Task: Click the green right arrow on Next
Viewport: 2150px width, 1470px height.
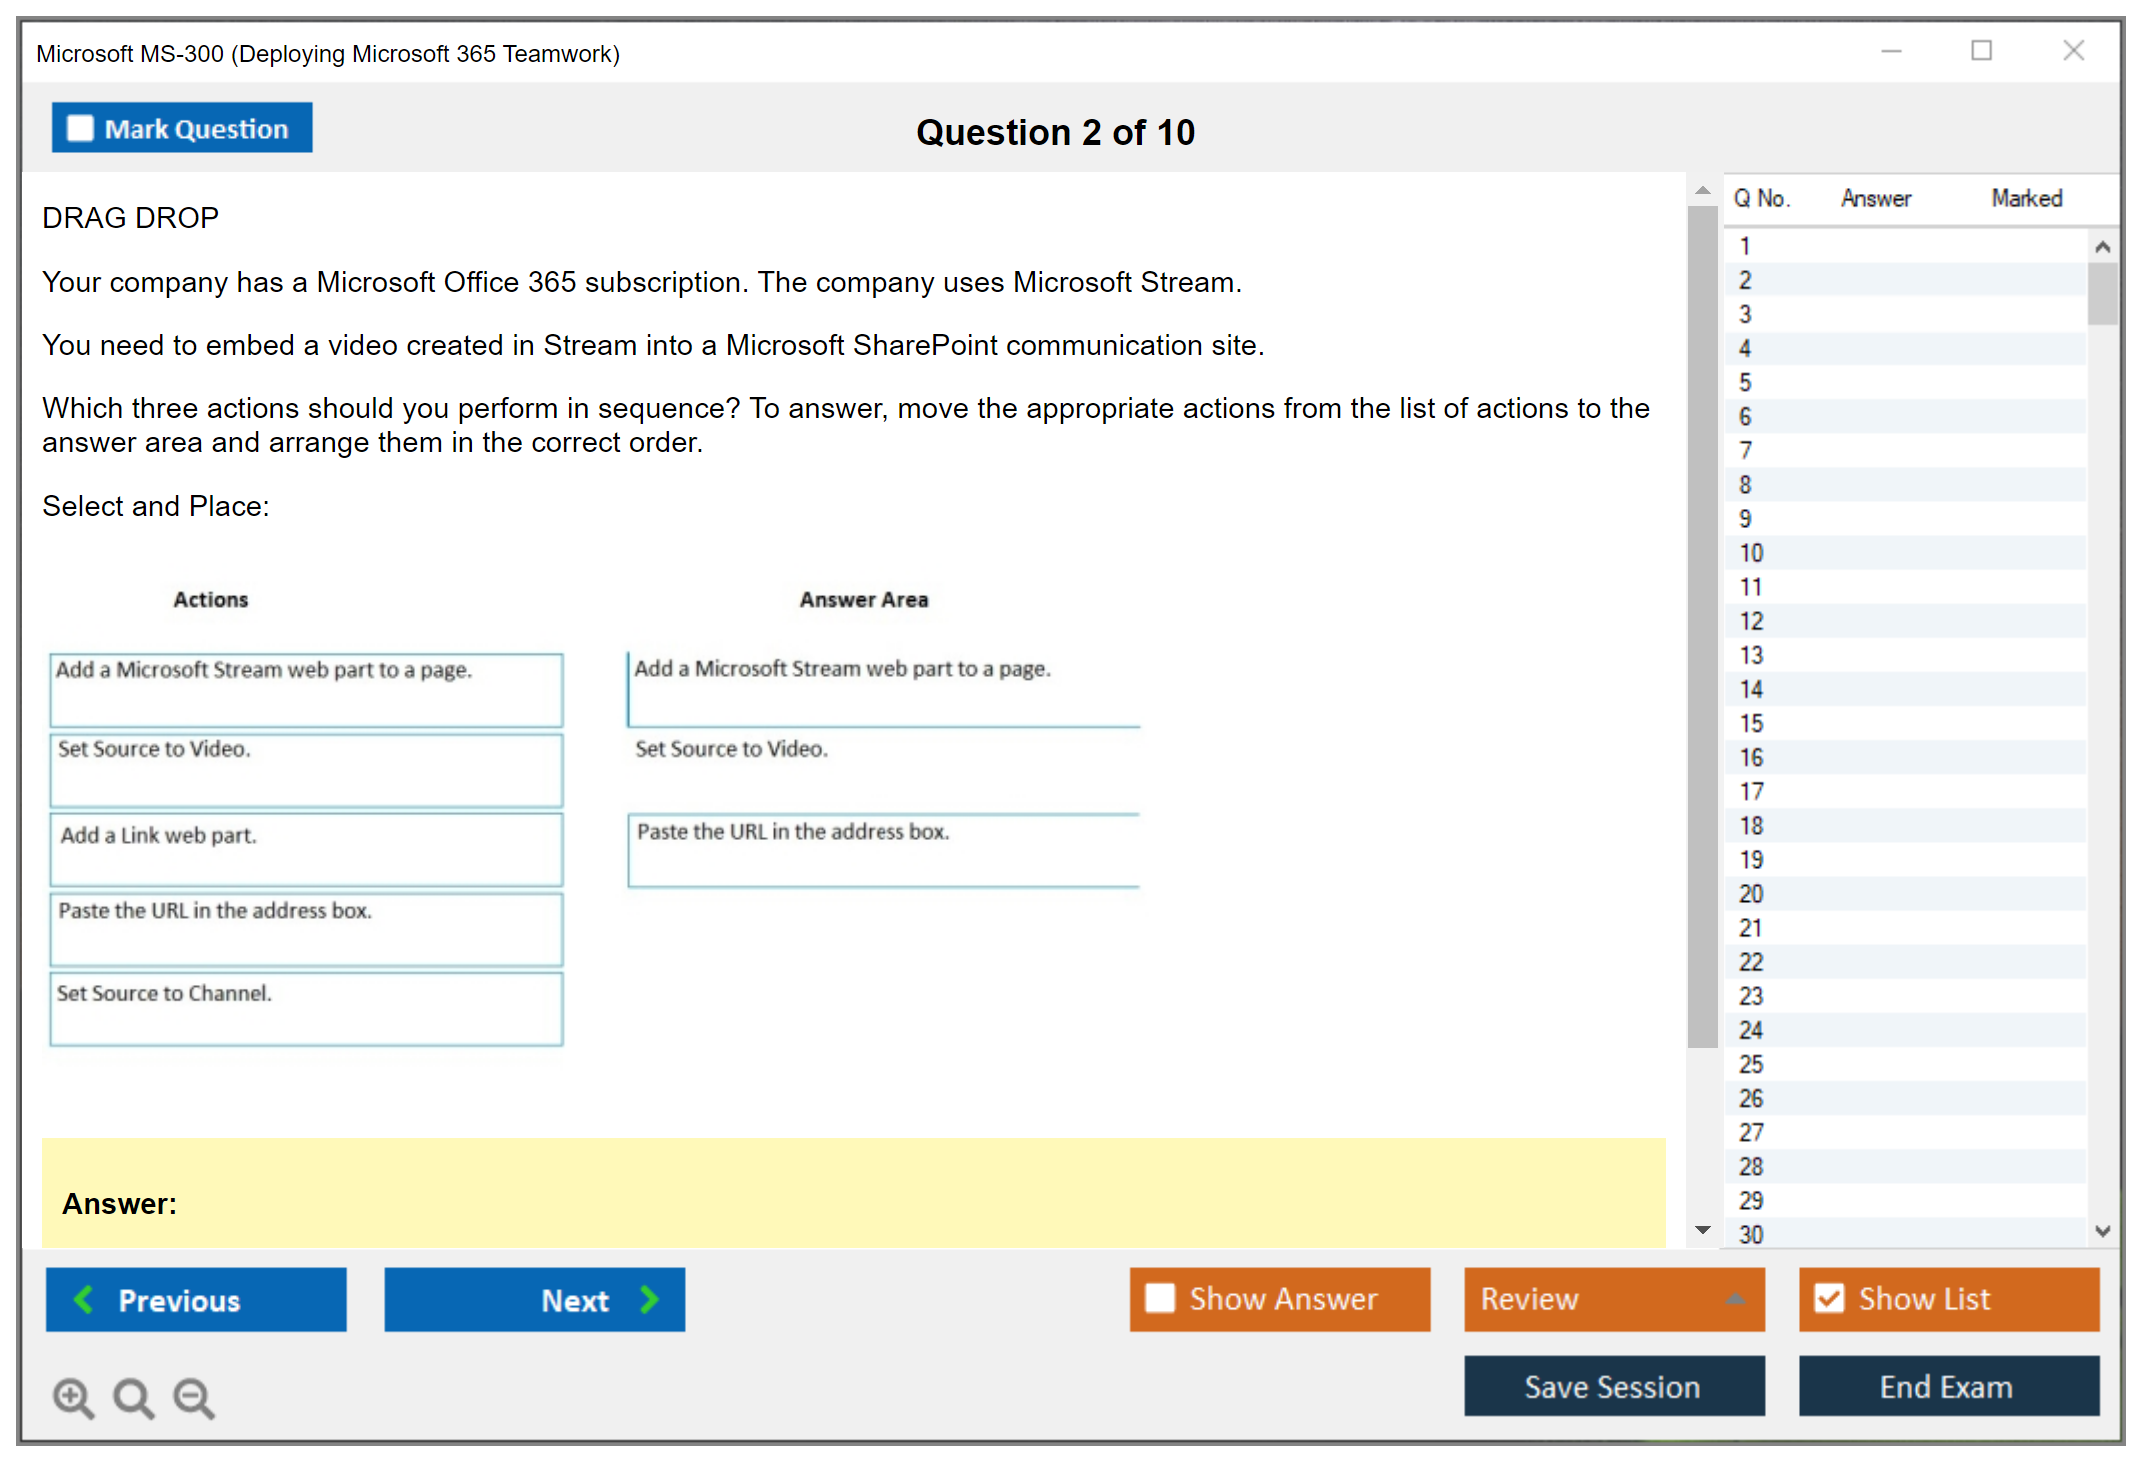Action: [x=650, y=1299]
